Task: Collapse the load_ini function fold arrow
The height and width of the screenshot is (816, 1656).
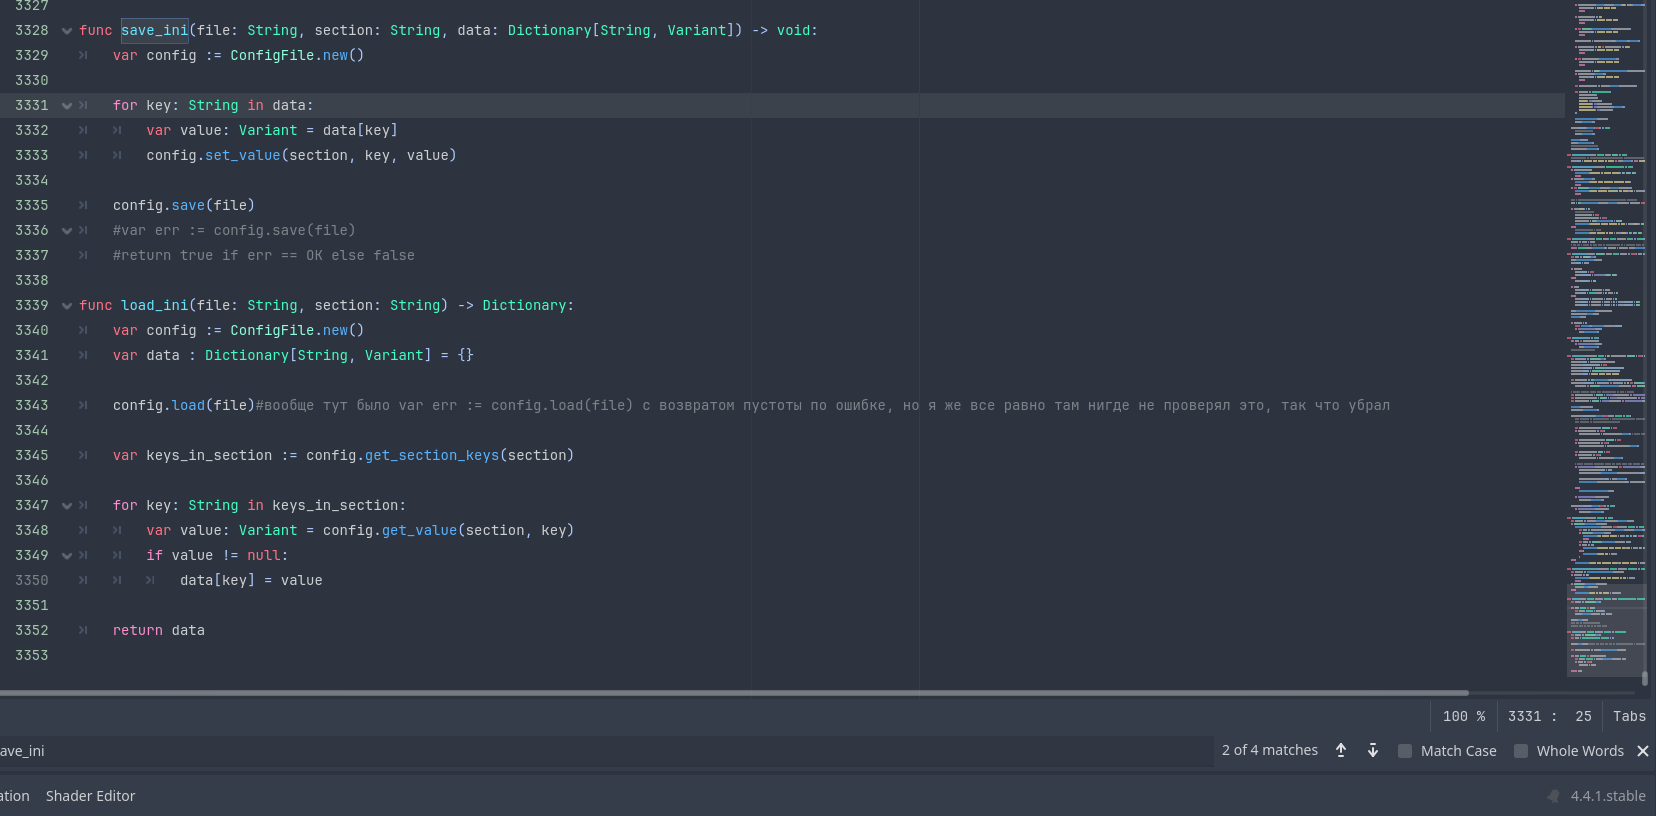Action: coord(67,306)
